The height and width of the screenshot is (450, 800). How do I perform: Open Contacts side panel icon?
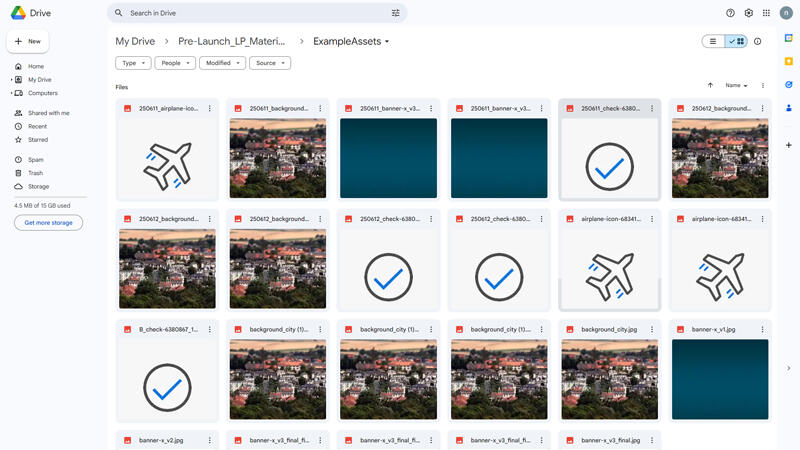[788, 108]
